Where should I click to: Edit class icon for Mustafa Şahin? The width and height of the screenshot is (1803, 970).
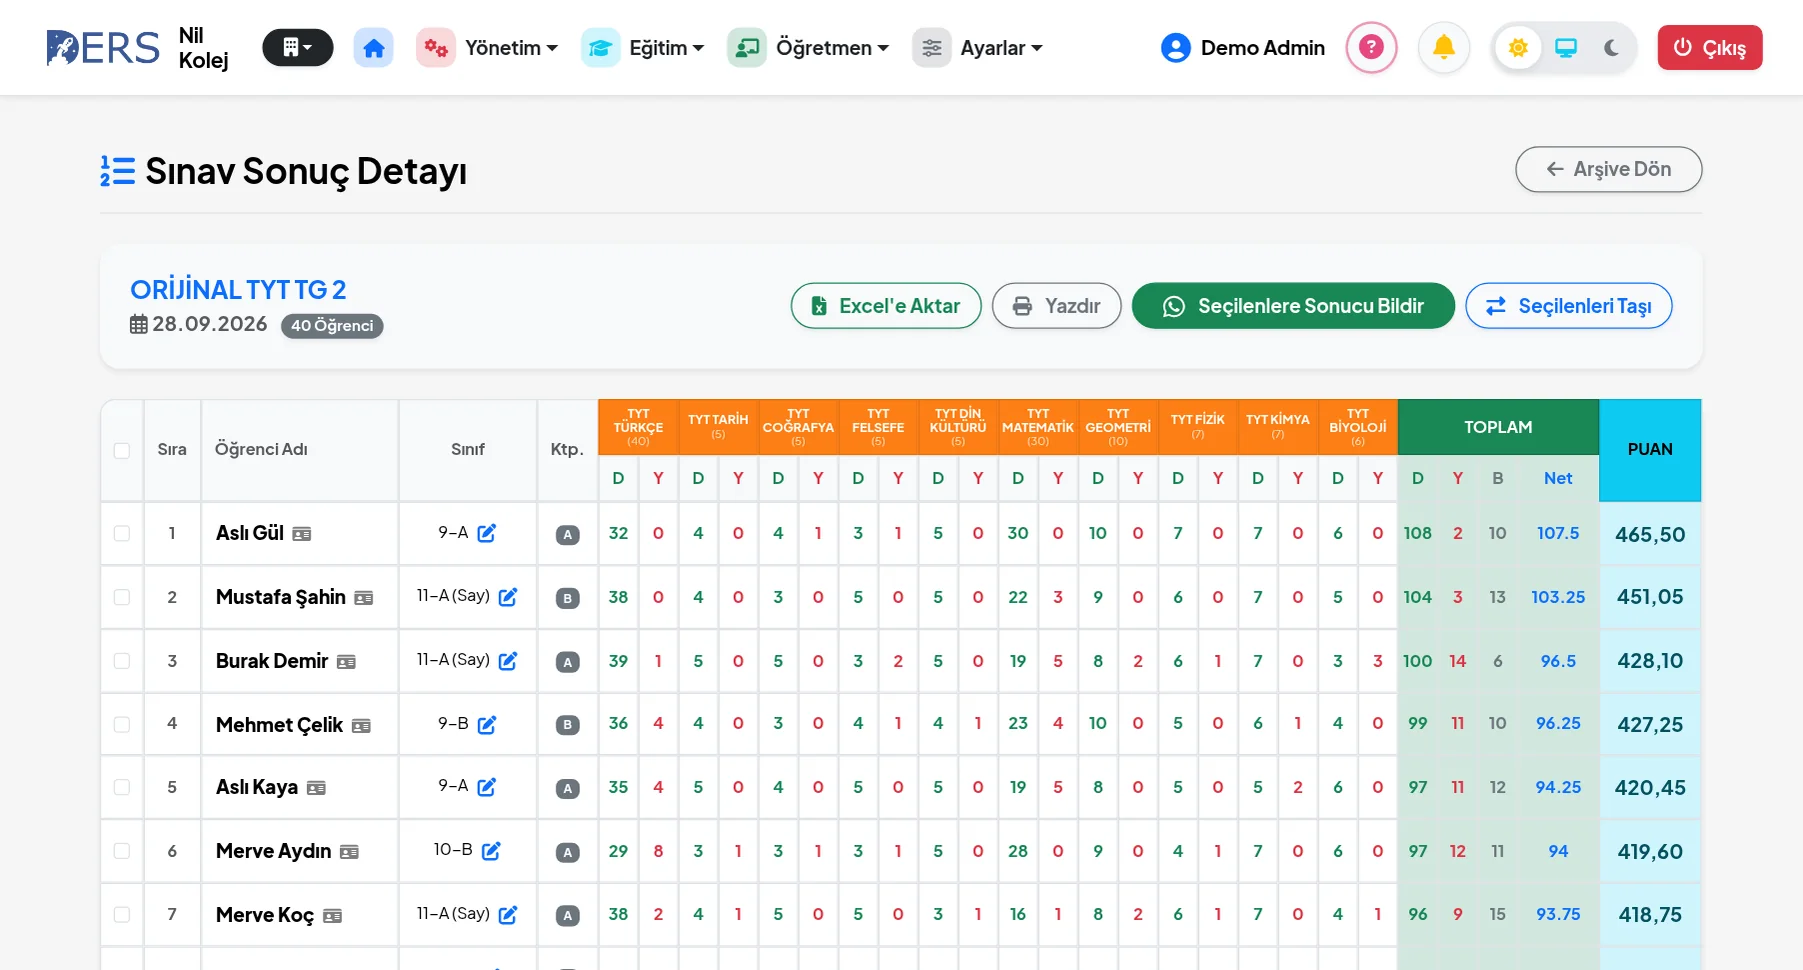[508, 597]
